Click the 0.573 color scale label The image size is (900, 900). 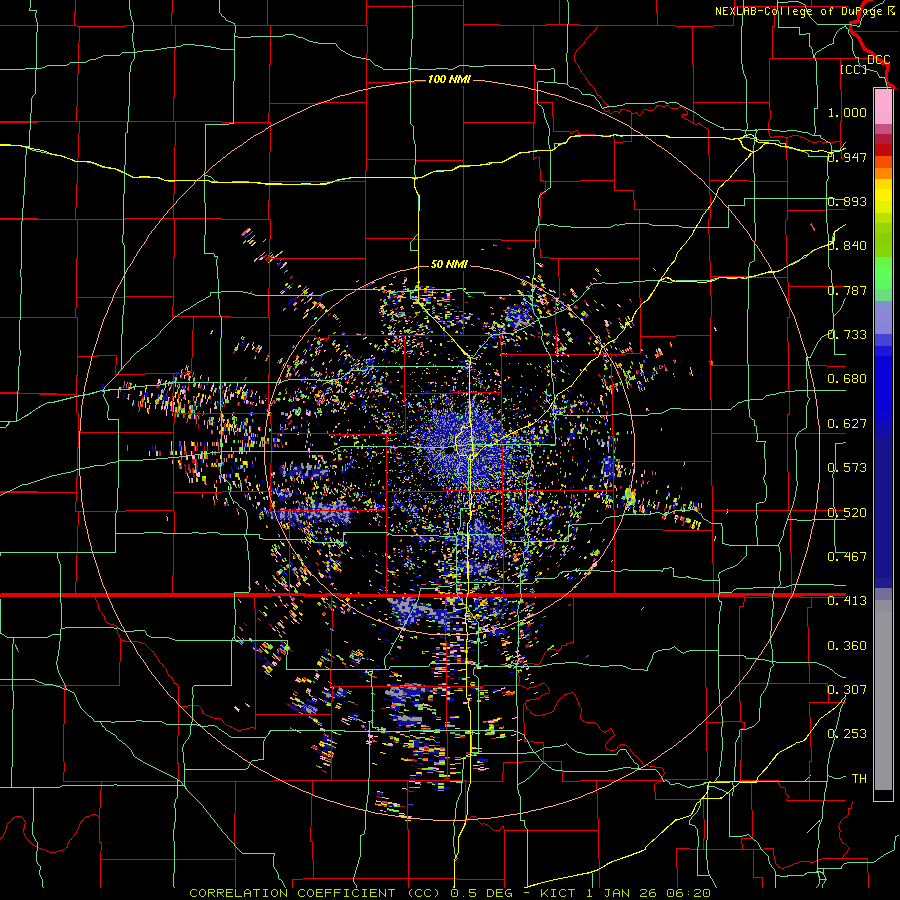pyautogui.click(x=847, y=468)
